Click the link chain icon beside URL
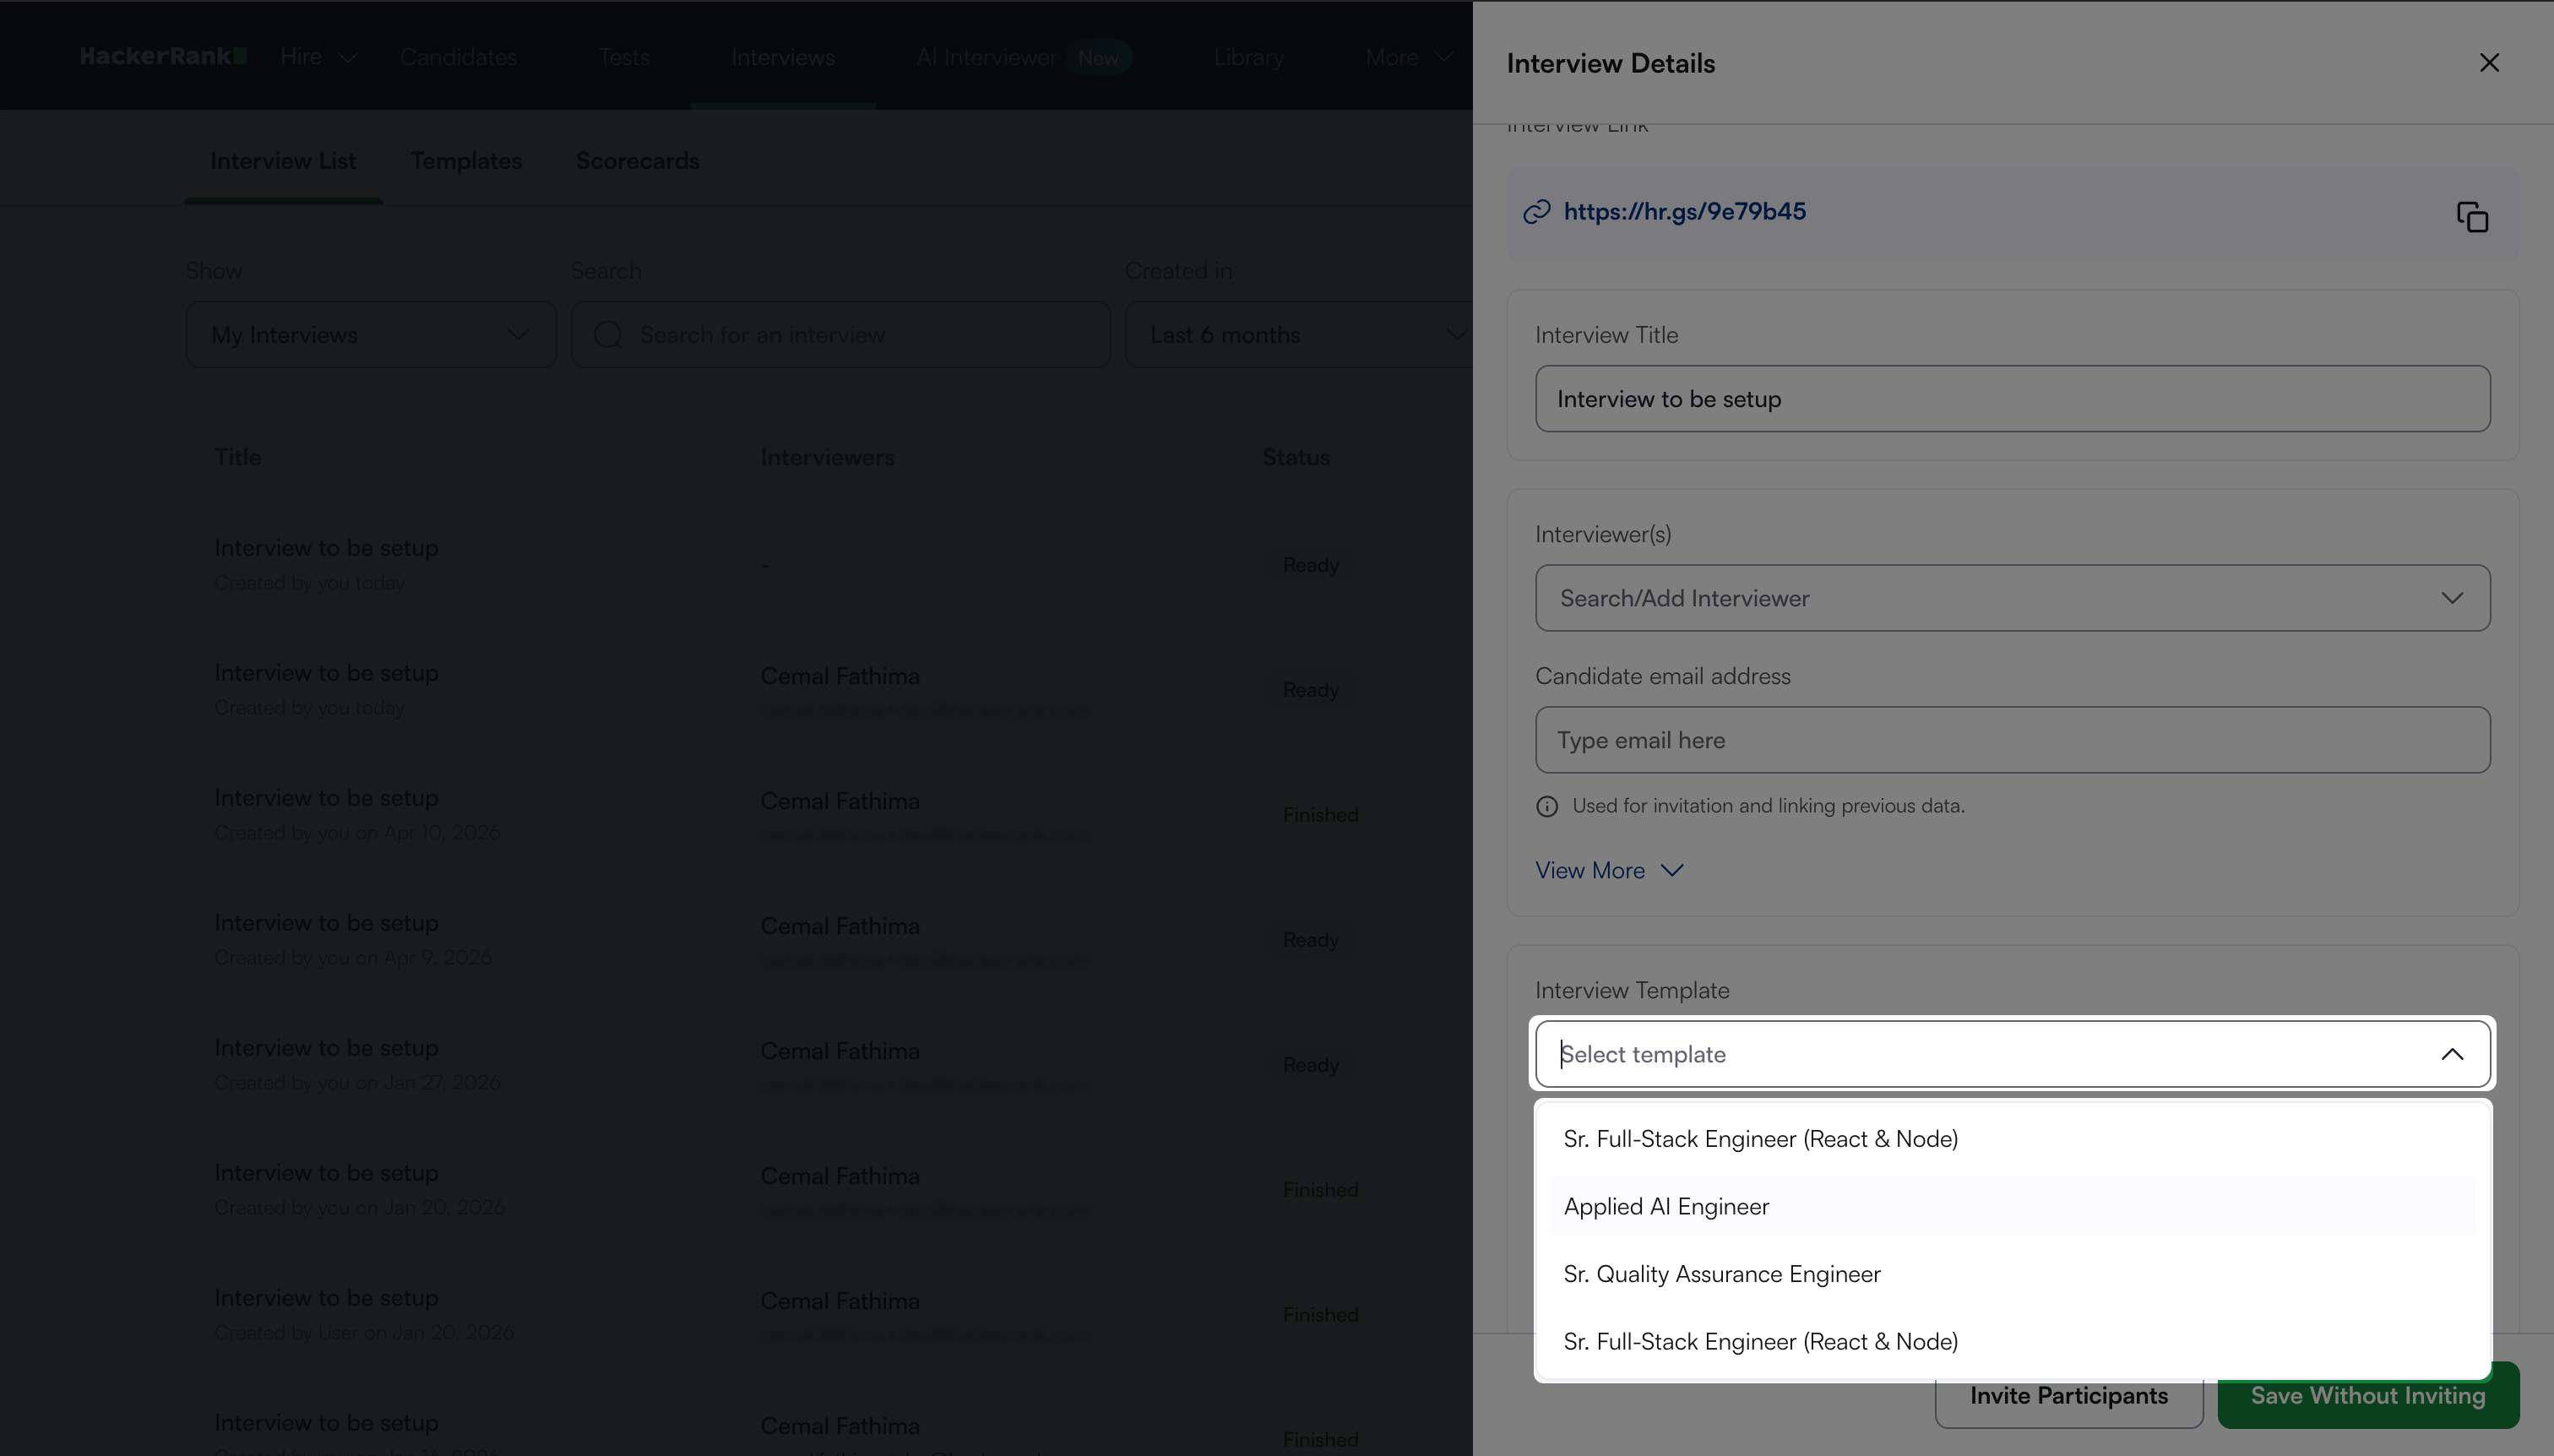Image resolution: width=2554 pixels, height=1456 pixels. (x=1536, y=212)
